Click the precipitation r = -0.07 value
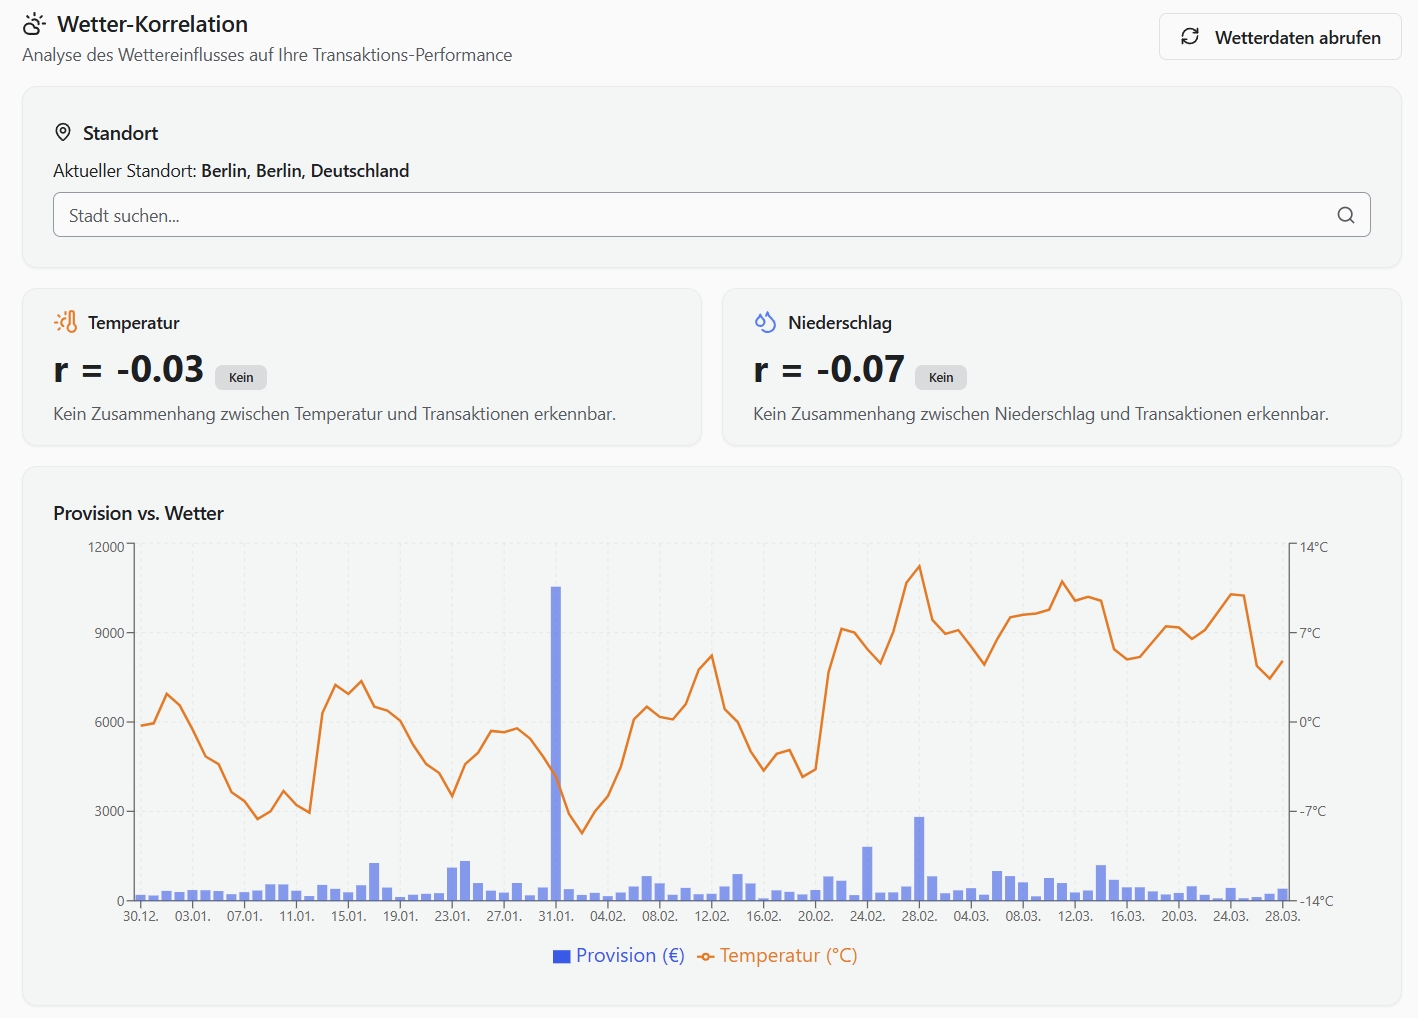The image size is (1418, 1018). tap(829, 370)
